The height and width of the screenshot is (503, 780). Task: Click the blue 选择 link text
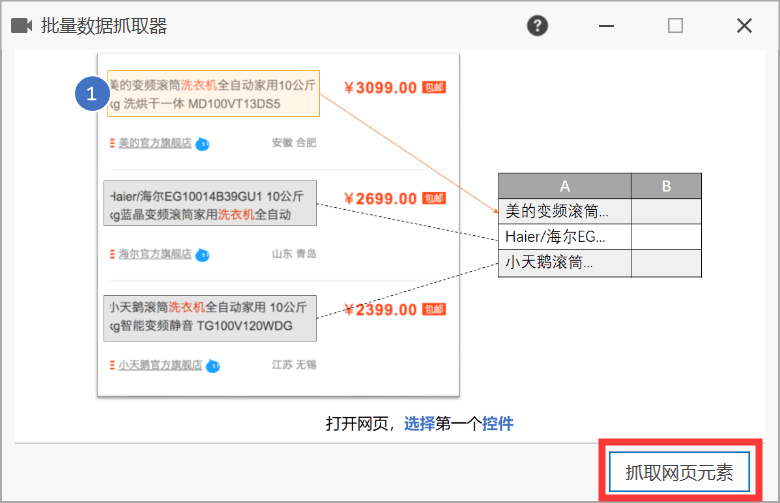coord(419,423)
